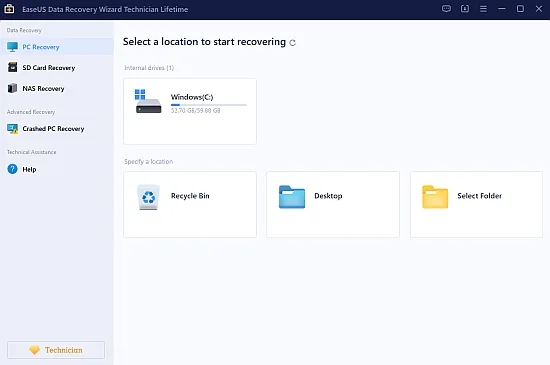This screenshot has height=365, width=550.
Task: Click the Specify a location label
Action: [x=149, y=162]
